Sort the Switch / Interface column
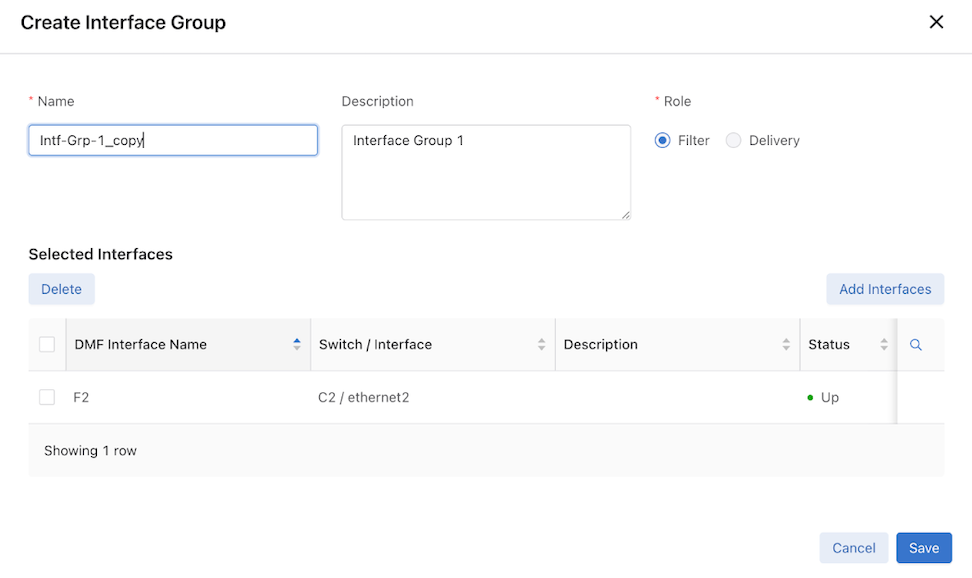The height and width of the screenshot is (578, 972). click(x=541, y=345)
